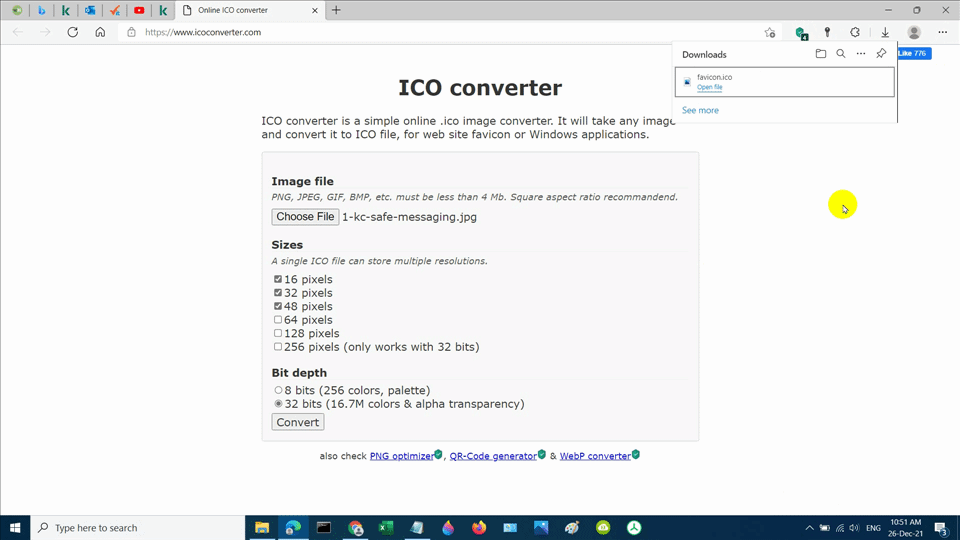This screenshot has height=540, width=960.
Task: Open Chrome from taskbar
Action: coord(355,528)
